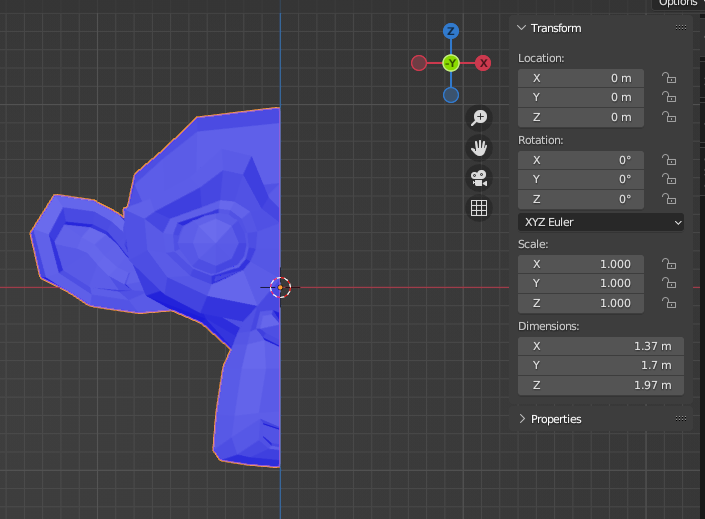Click the blue Z axis gizmo
This screenshot has width=705, height=519.
(451, 31)
